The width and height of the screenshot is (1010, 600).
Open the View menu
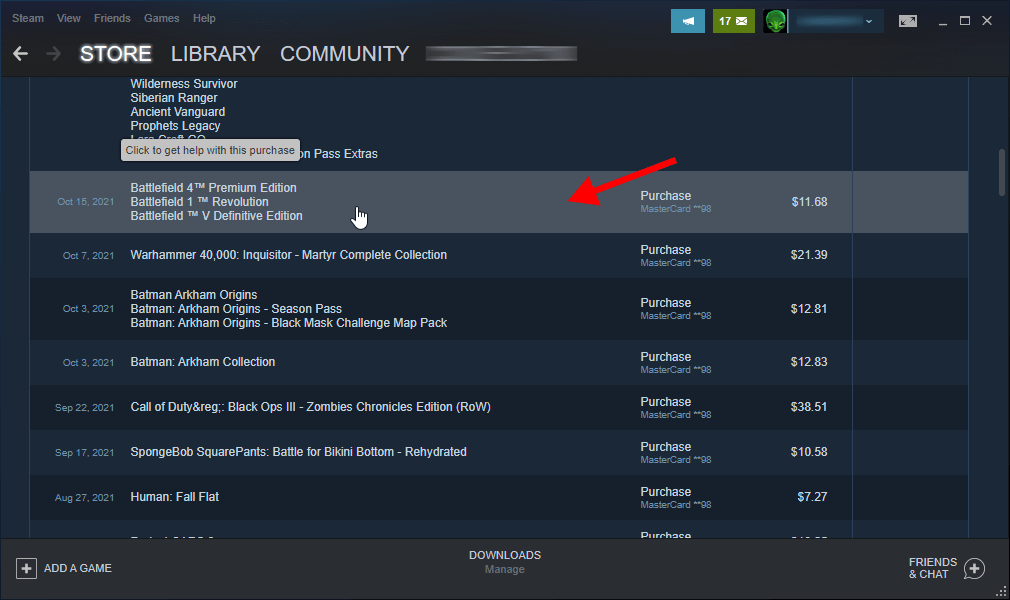coord(69,18)
